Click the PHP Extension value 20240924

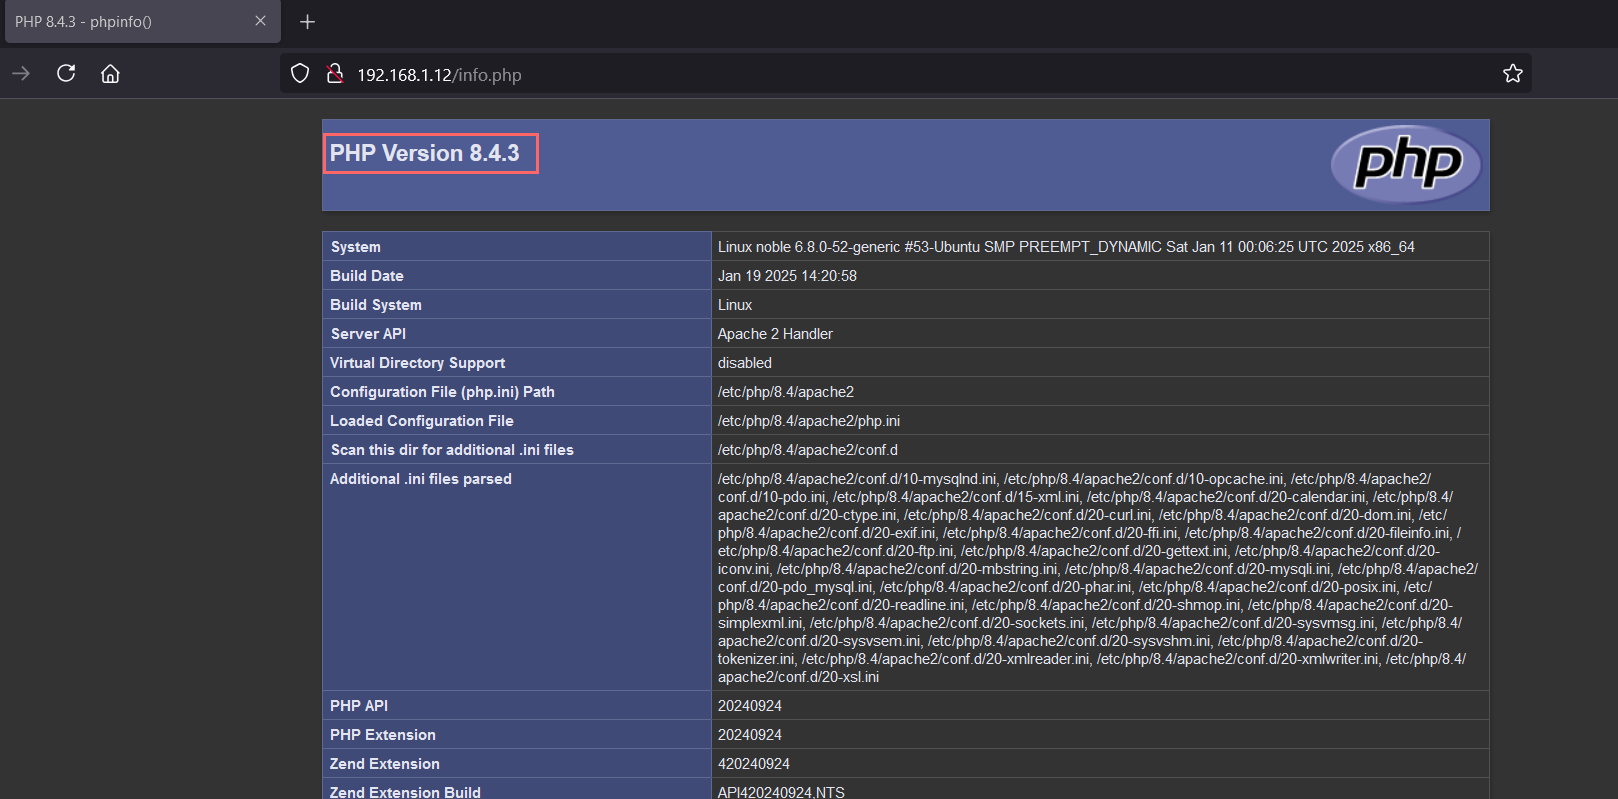tap(750, 735)
